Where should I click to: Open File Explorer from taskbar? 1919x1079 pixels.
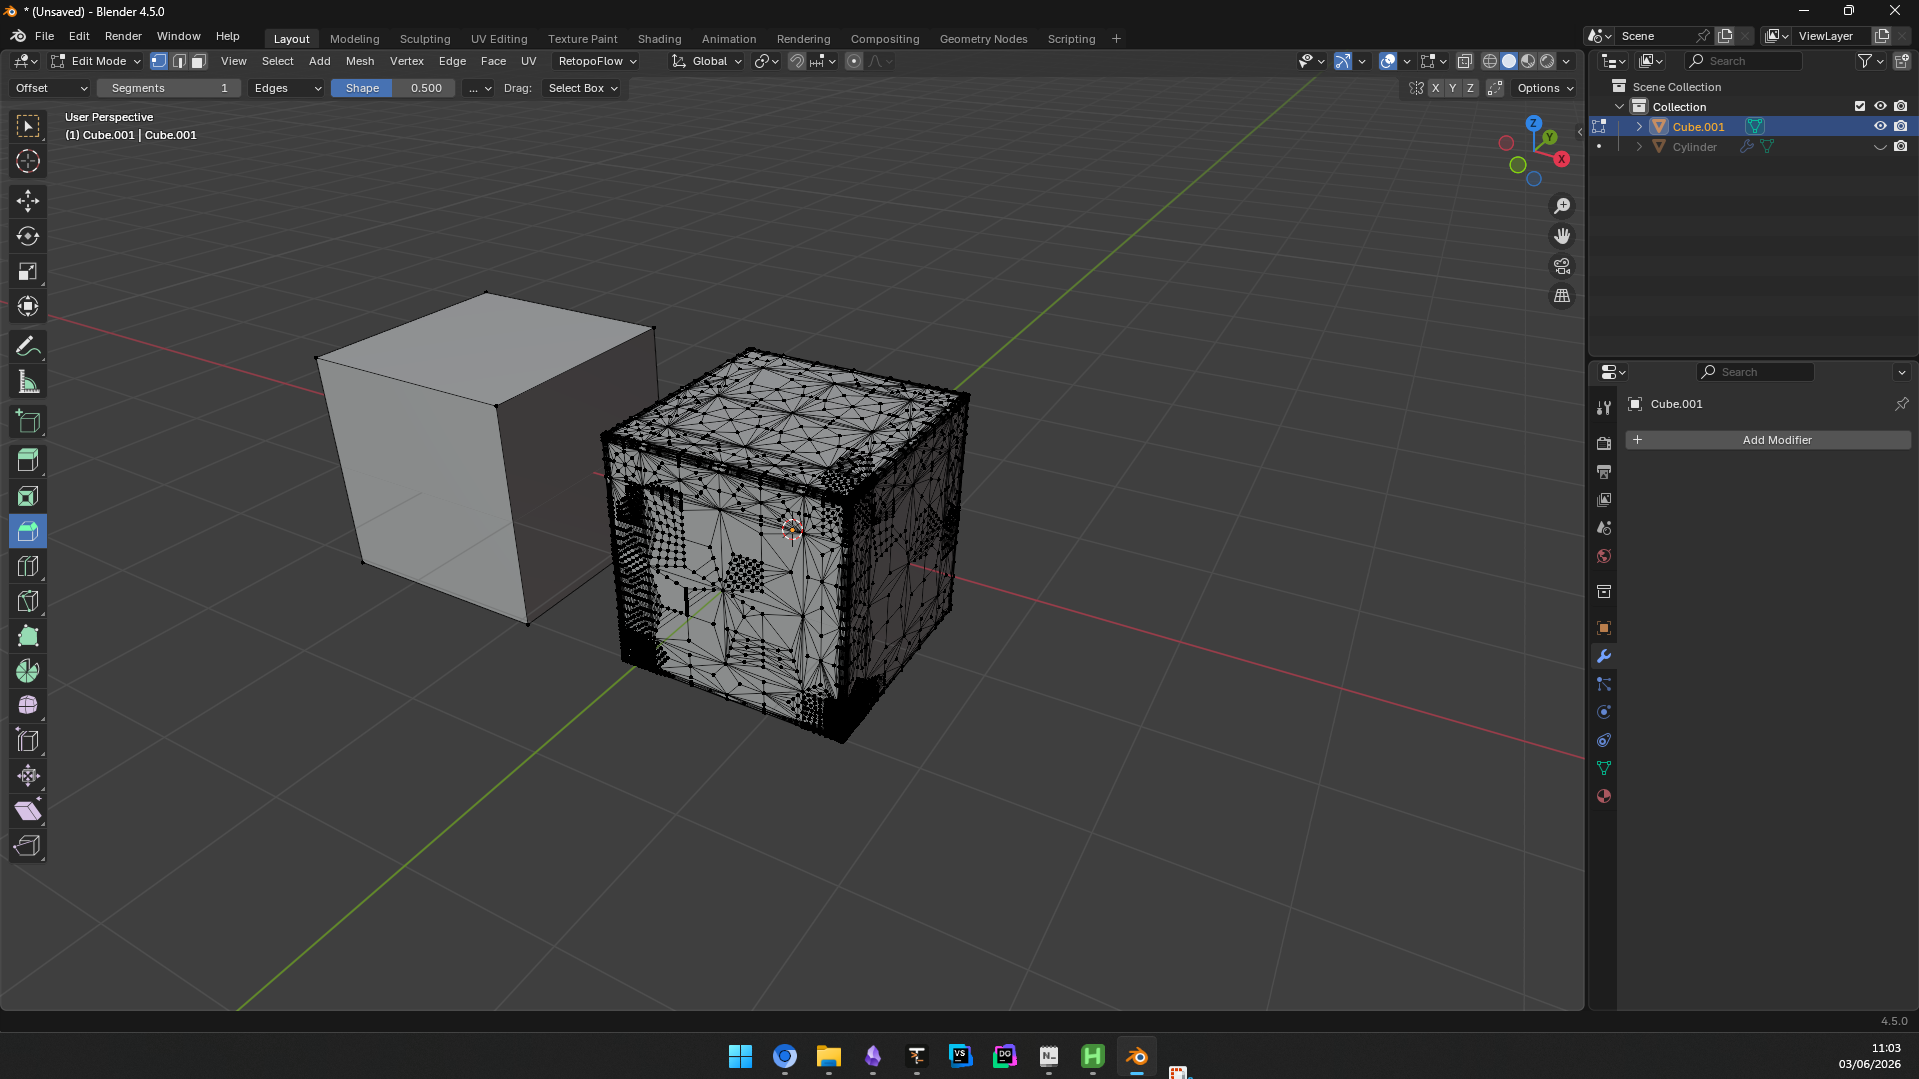click(x=829, y=1056)
